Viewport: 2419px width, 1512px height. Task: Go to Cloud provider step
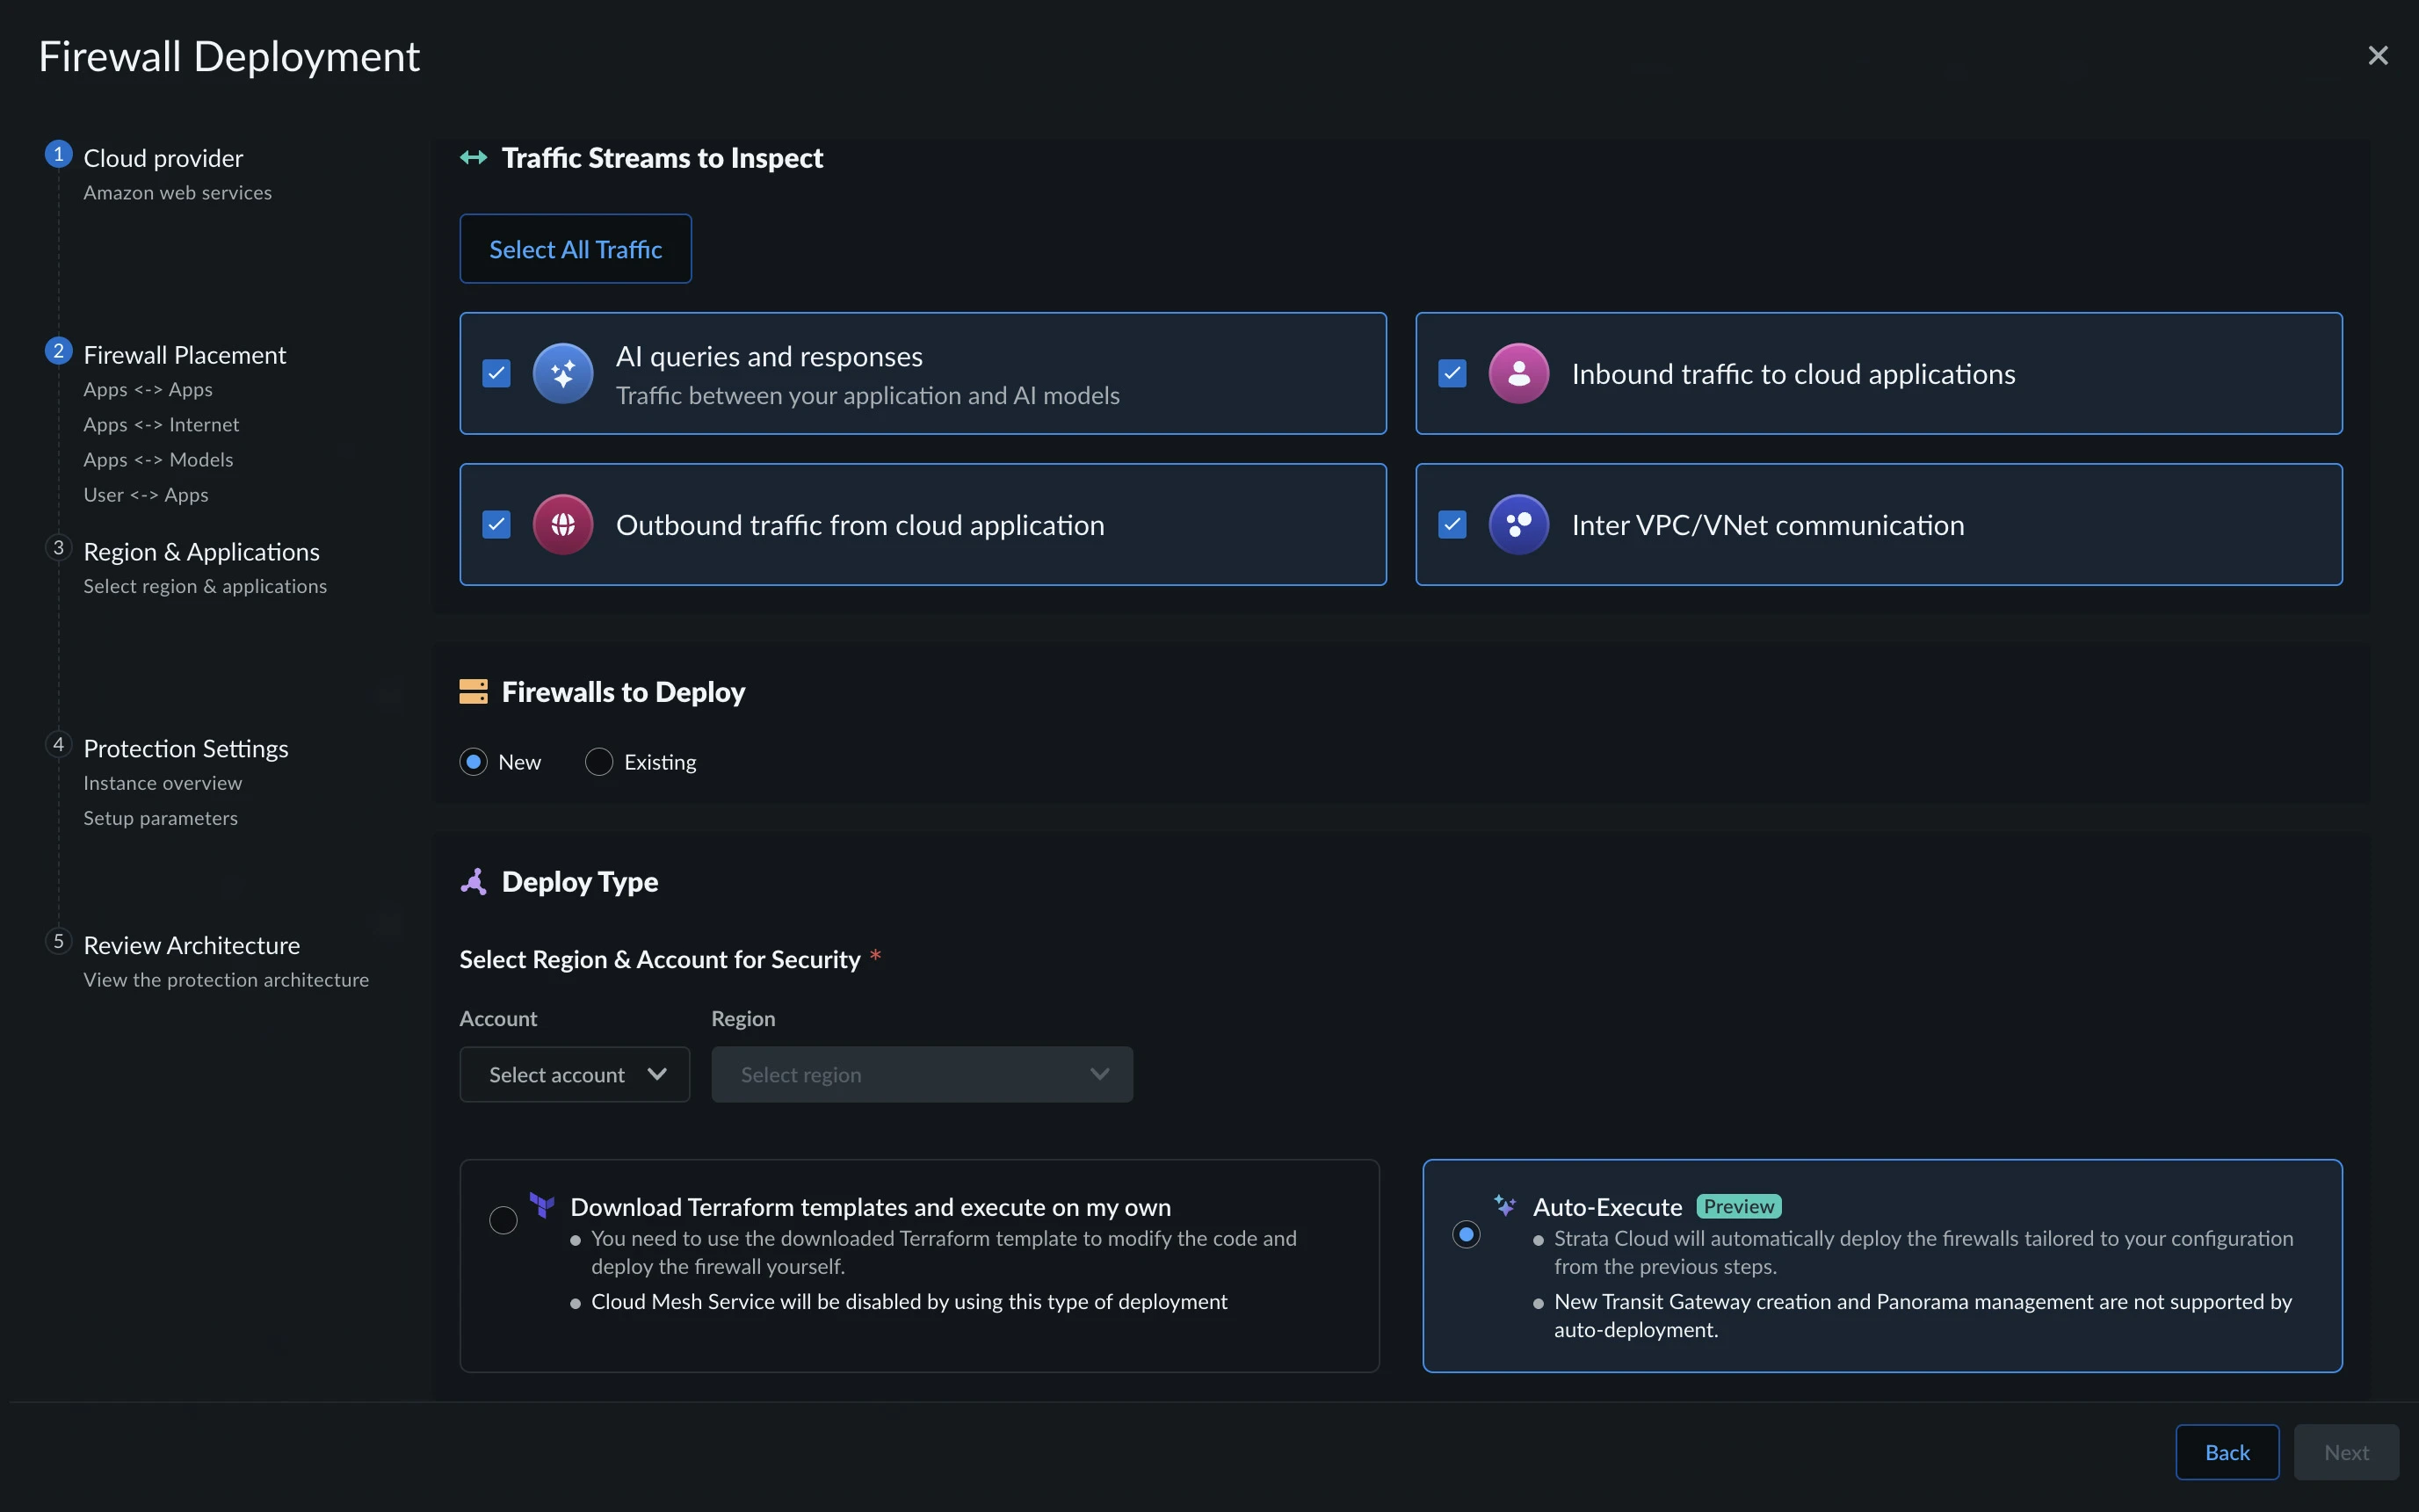pyautogui.click(x=163, y=158)
